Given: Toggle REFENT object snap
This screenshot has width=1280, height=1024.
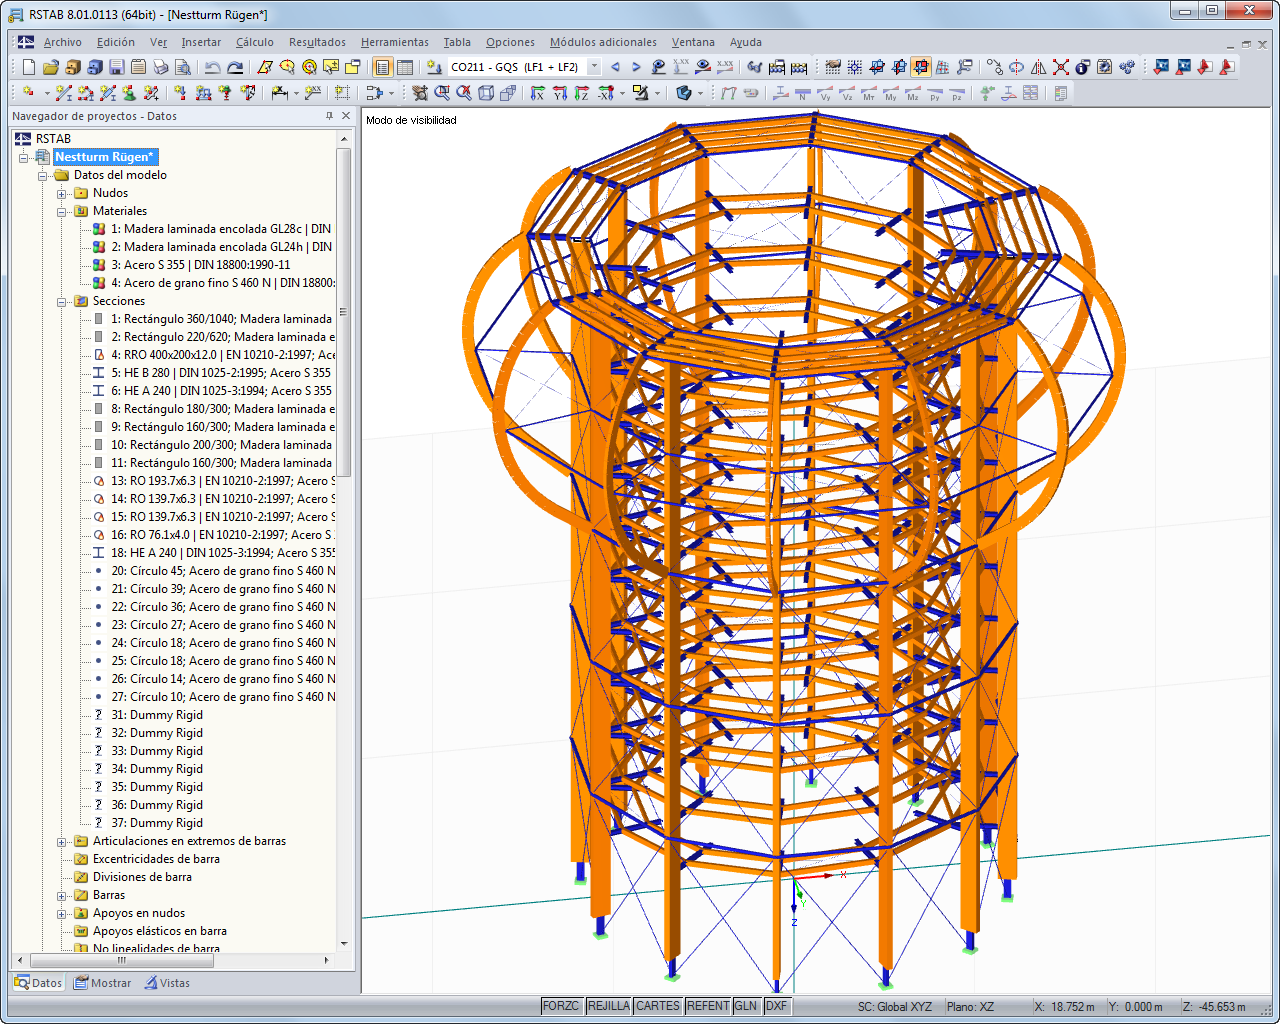Looking at the screenshot, I should [x=707, y=1006].
